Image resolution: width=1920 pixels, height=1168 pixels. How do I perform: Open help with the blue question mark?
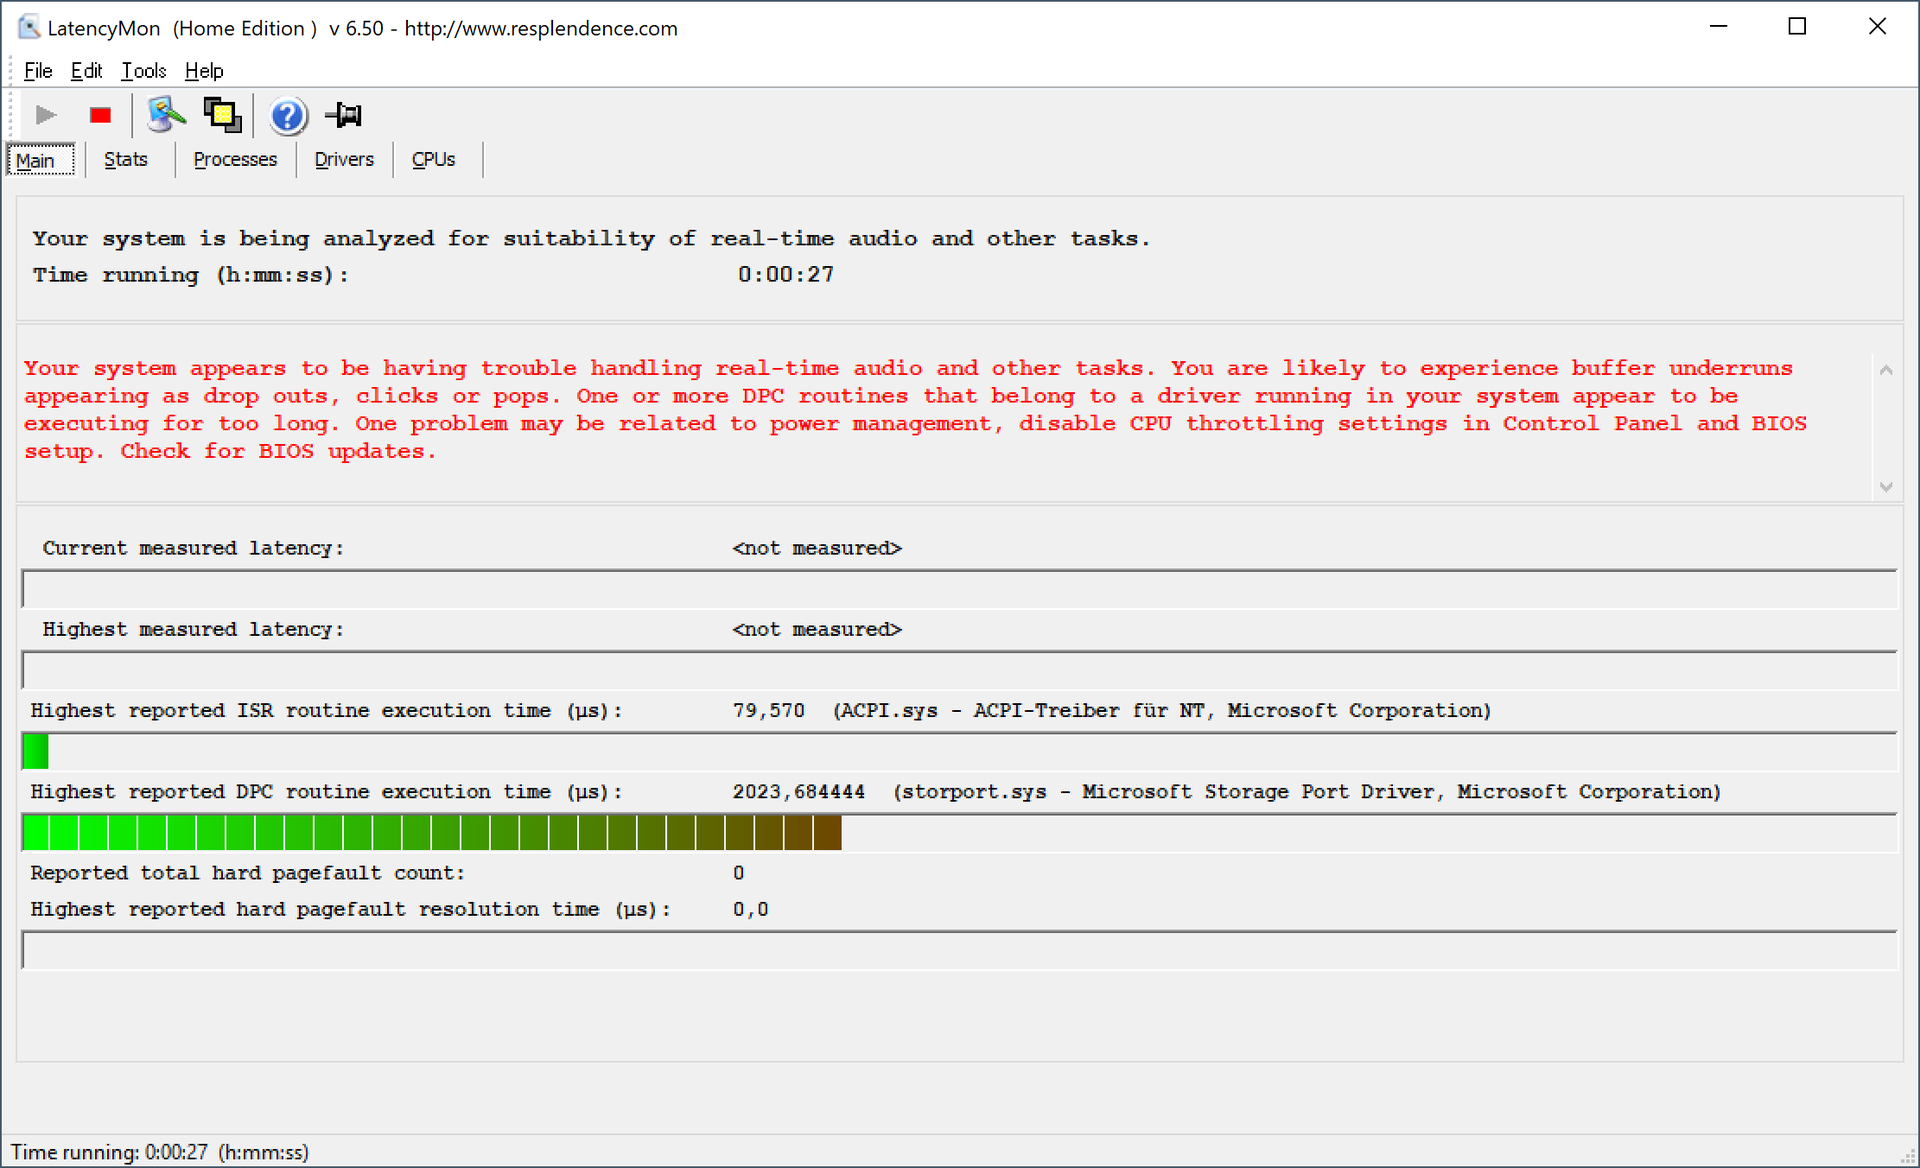(x=287, y=116)
